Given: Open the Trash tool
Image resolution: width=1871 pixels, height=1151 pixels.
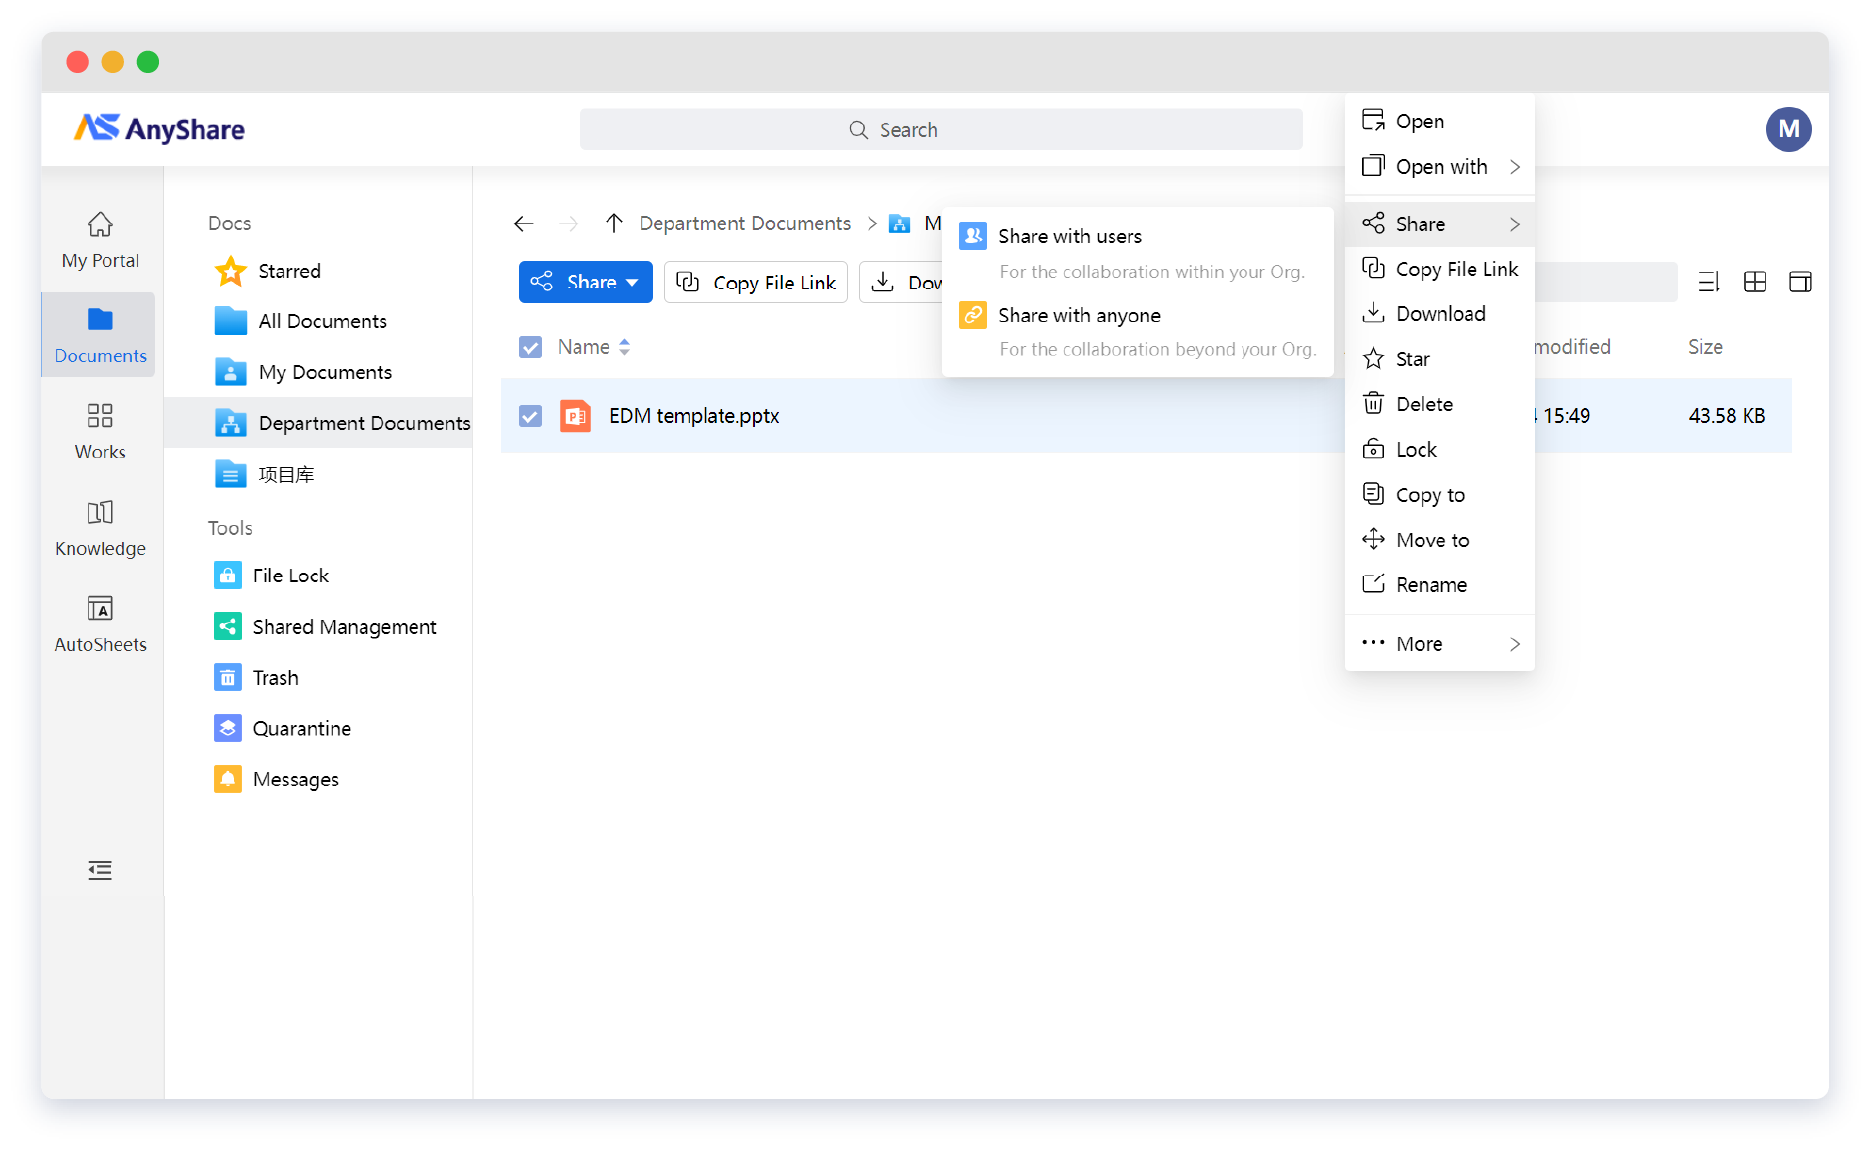Looking at the screenshot, I should coord(277,677).
